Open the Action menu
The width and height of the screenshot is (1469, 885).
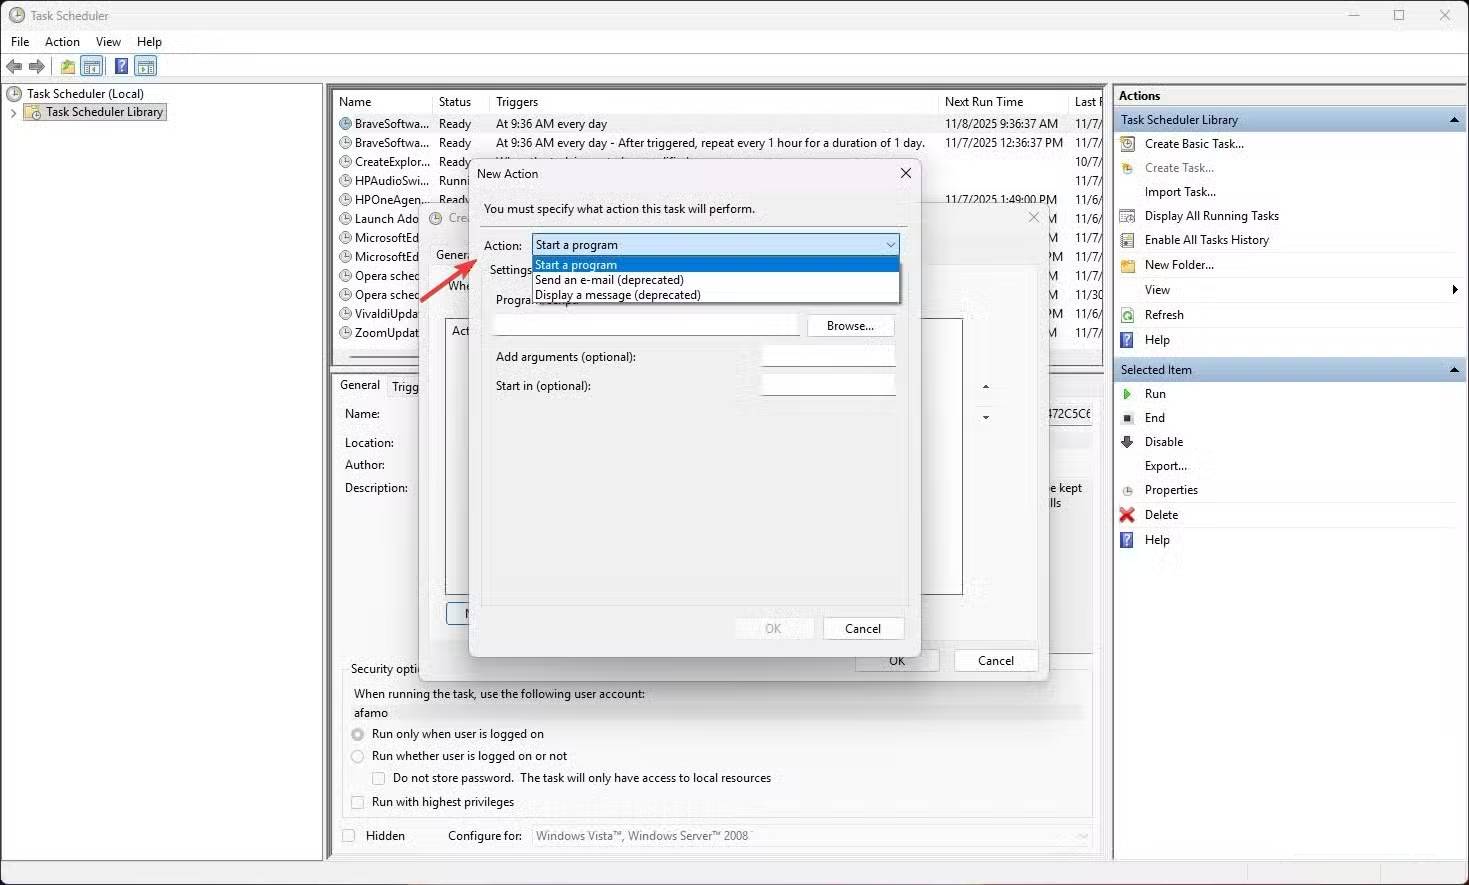click(62, 42)
